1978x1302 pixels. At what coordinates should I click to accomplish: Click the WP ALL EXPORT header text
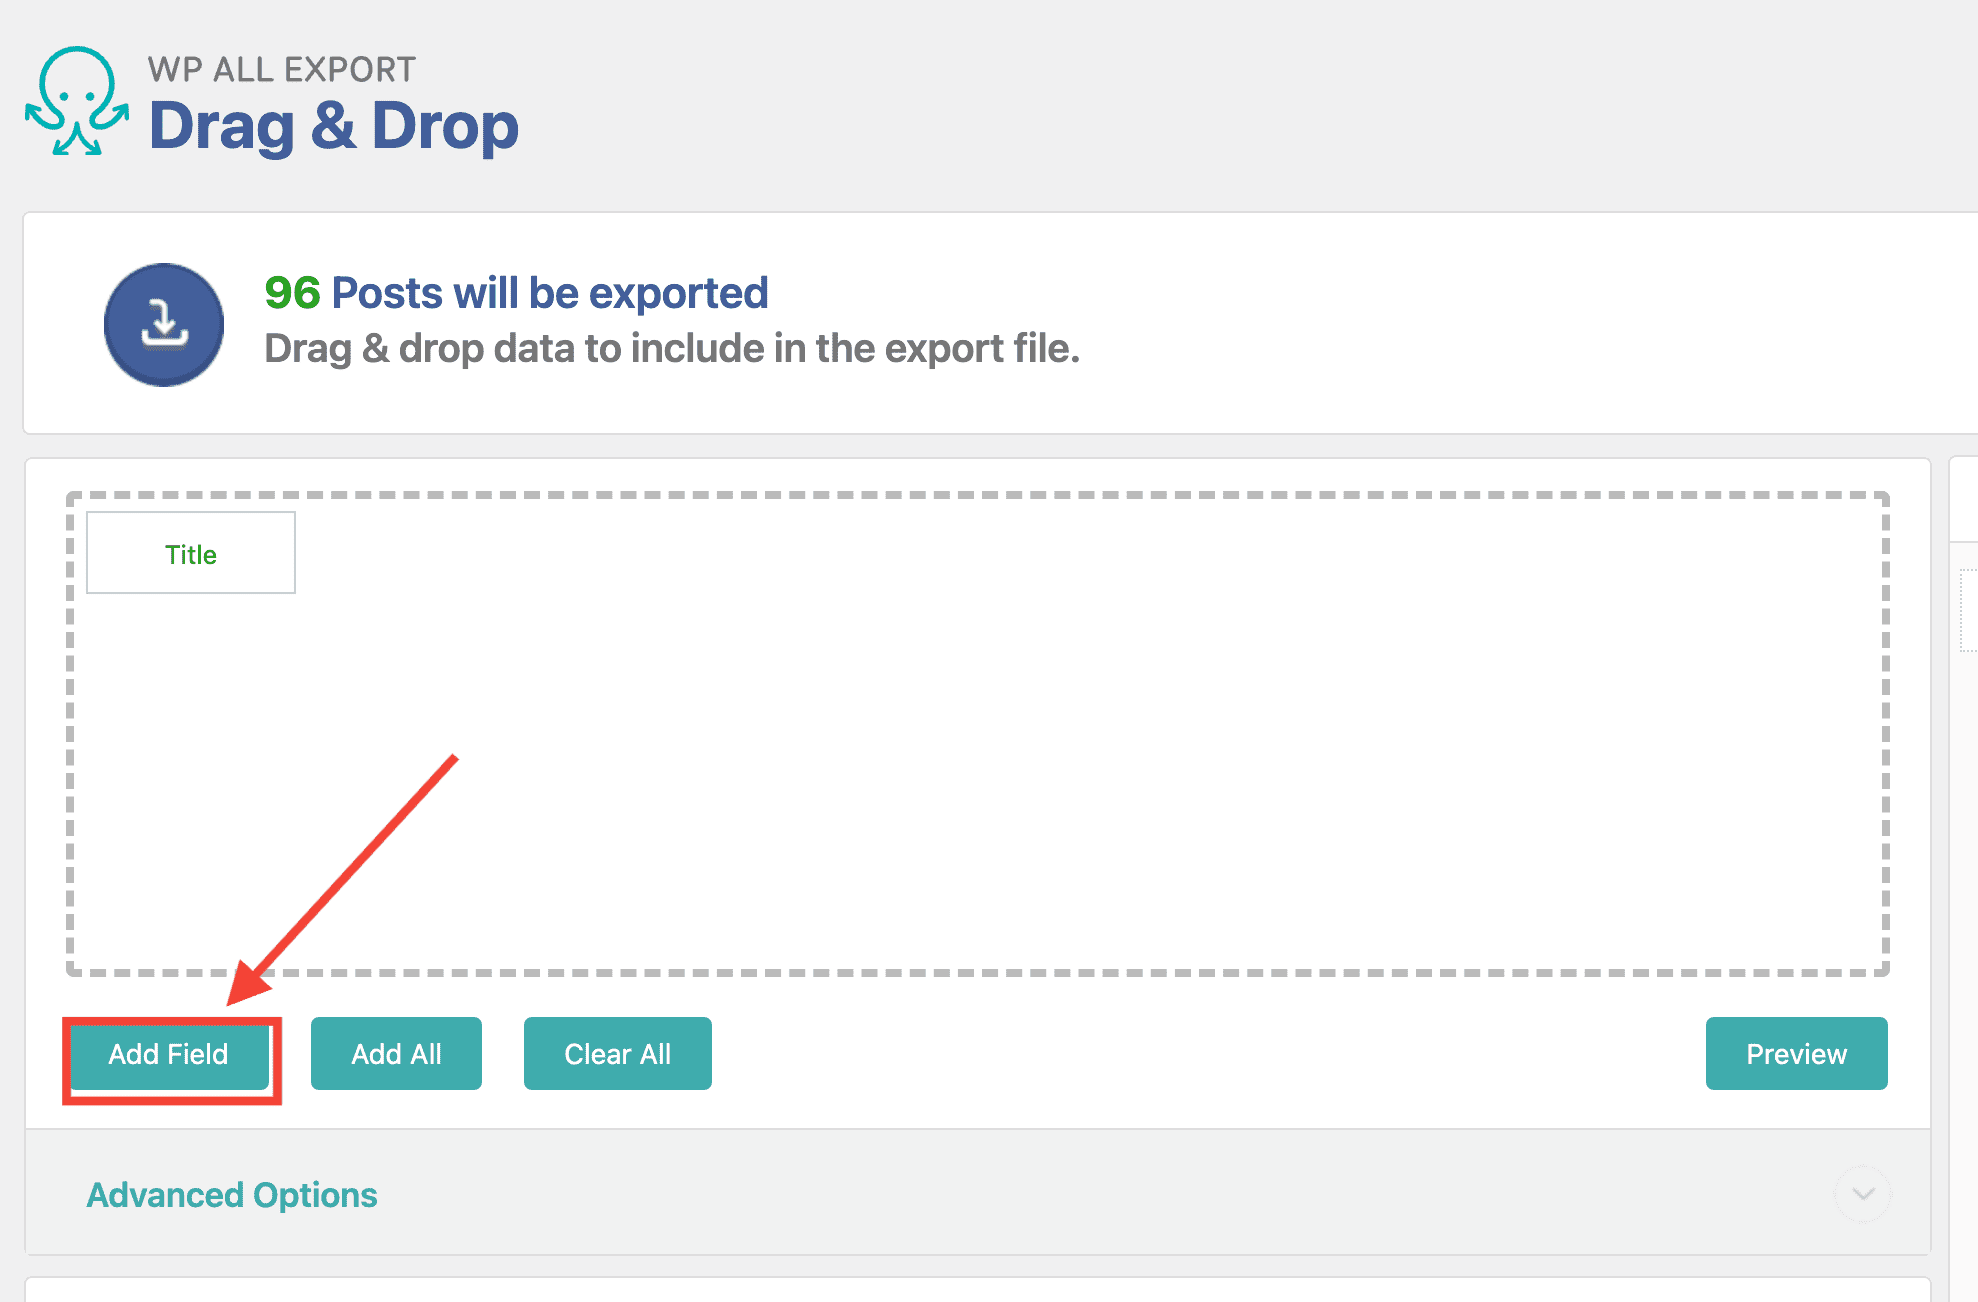(x=281, y=70)
